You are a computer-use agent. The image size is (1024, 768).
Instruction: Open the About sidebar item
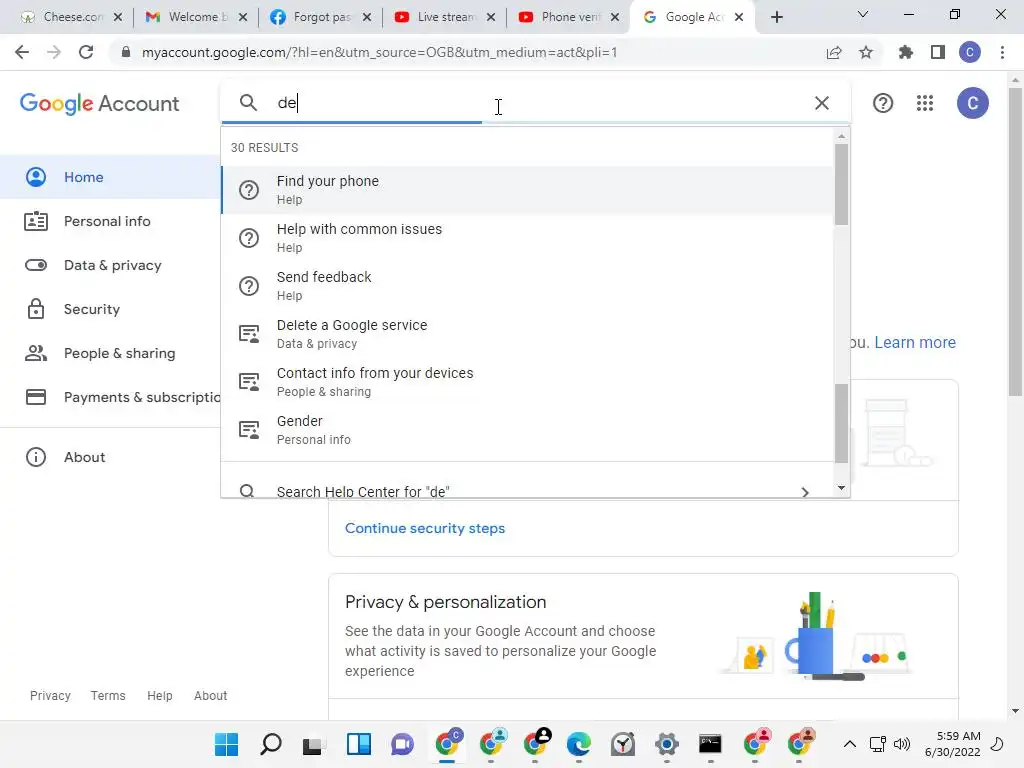click(110, 457)
